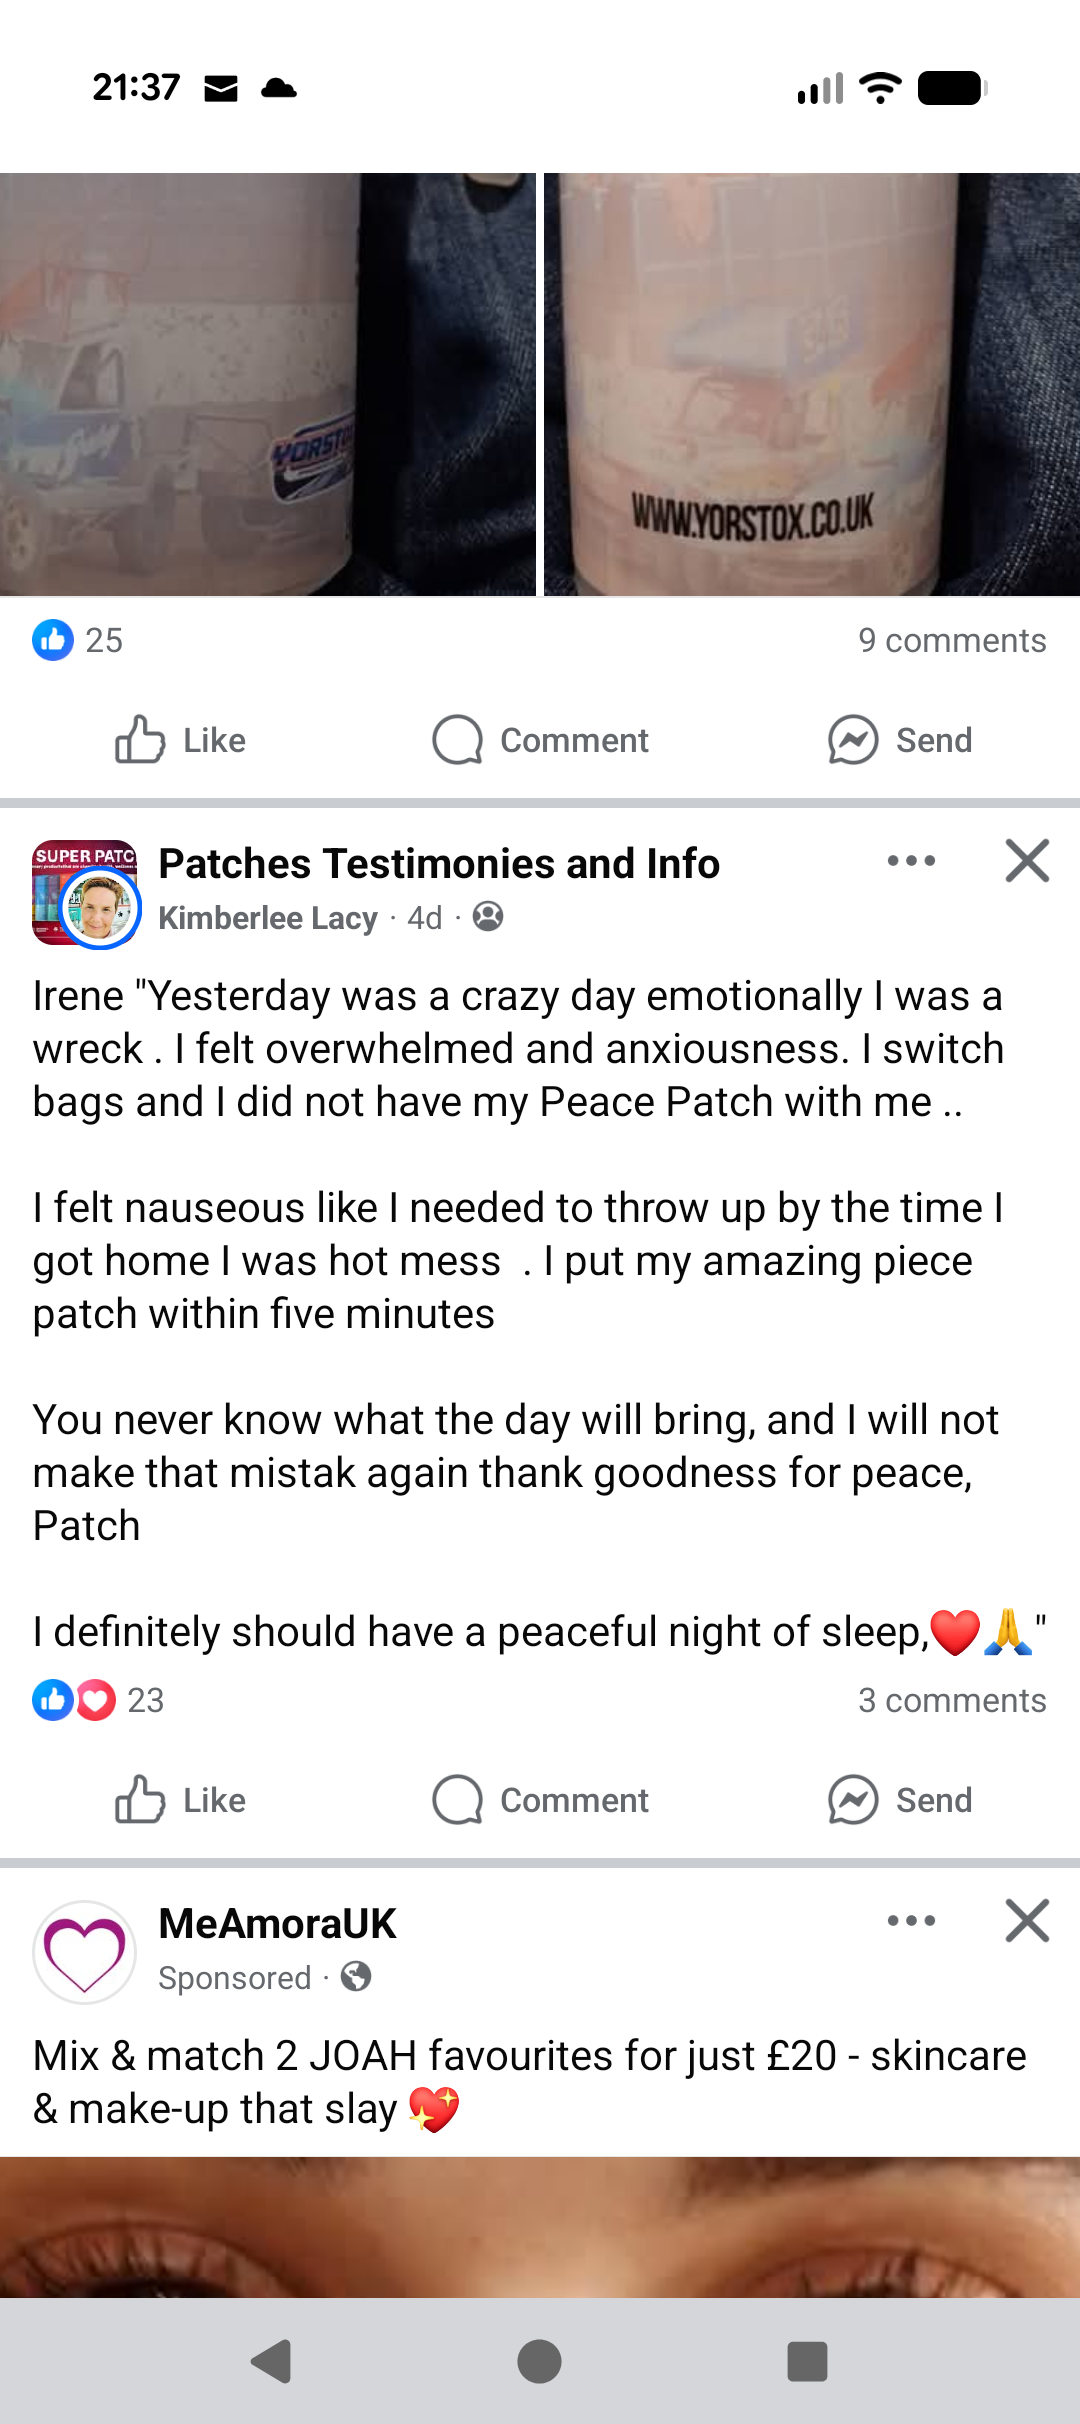Like the Patches Testimonies post

(181, 1800)
